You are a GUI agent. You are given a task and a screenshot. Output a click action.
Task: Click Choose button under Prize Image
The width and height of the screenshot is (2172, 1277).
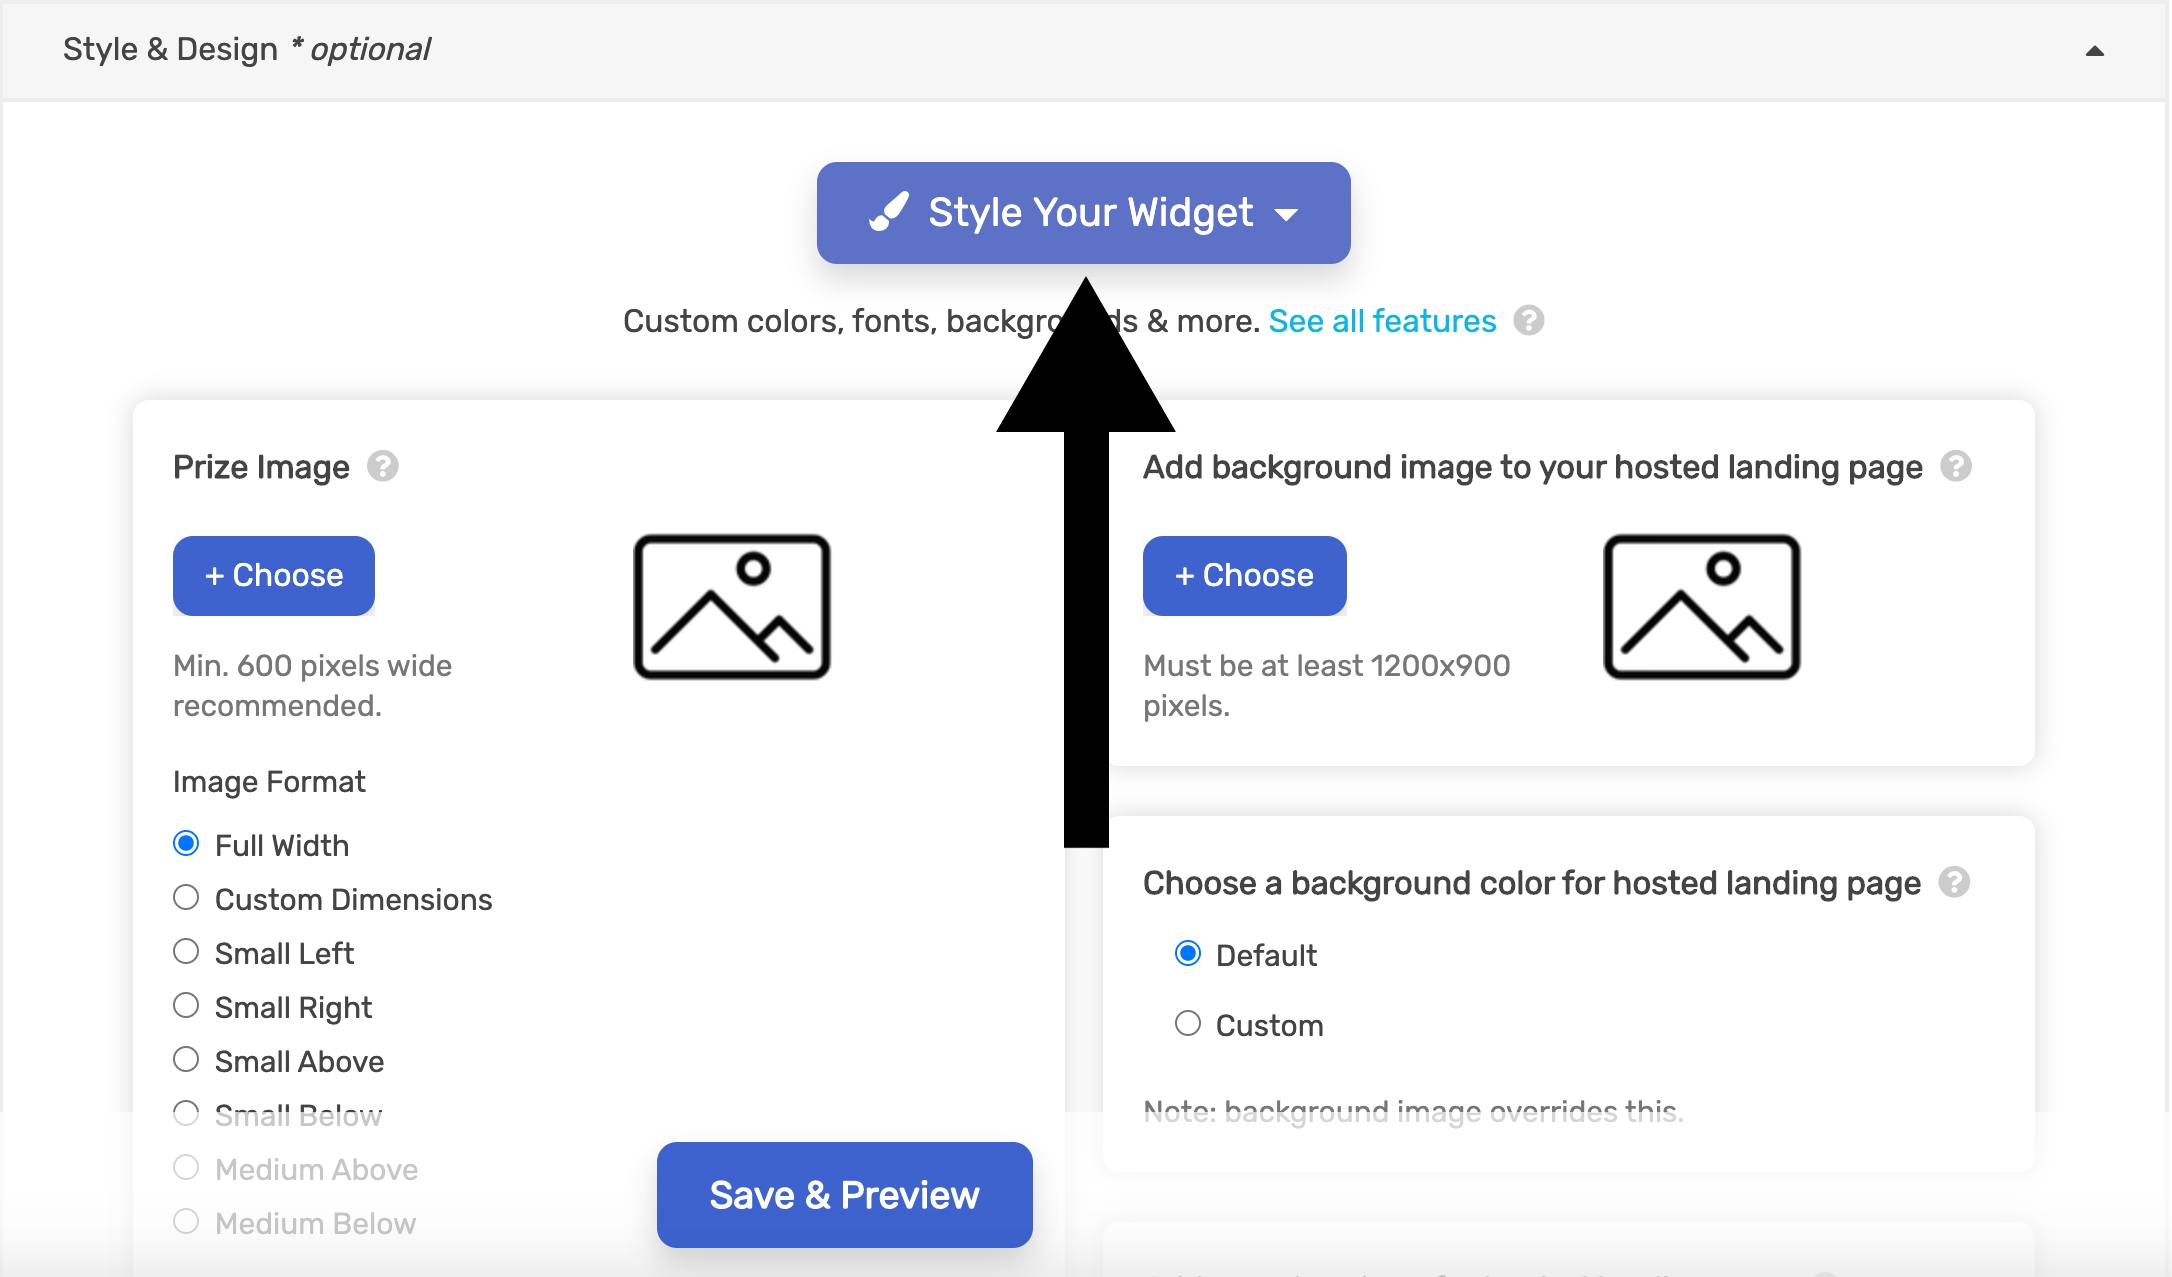click(274, 576)
